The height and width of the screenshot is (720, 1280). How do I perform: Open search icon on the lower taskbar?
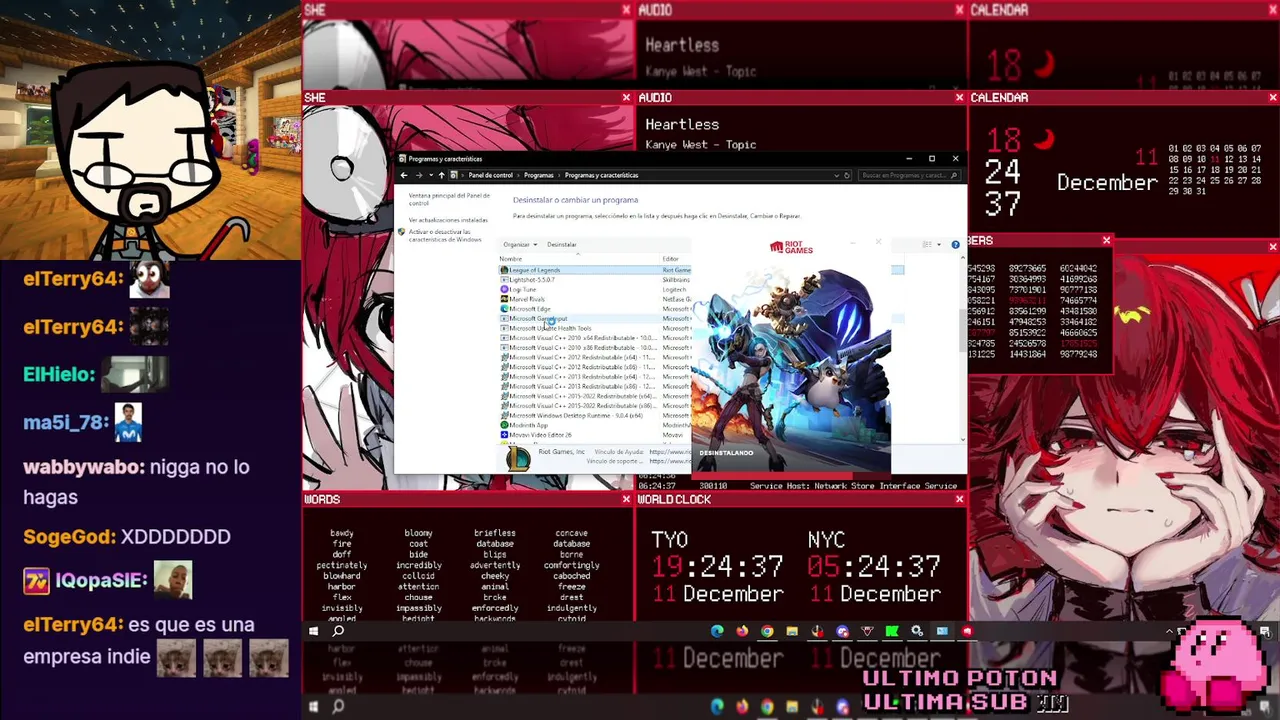click(338, 707)
